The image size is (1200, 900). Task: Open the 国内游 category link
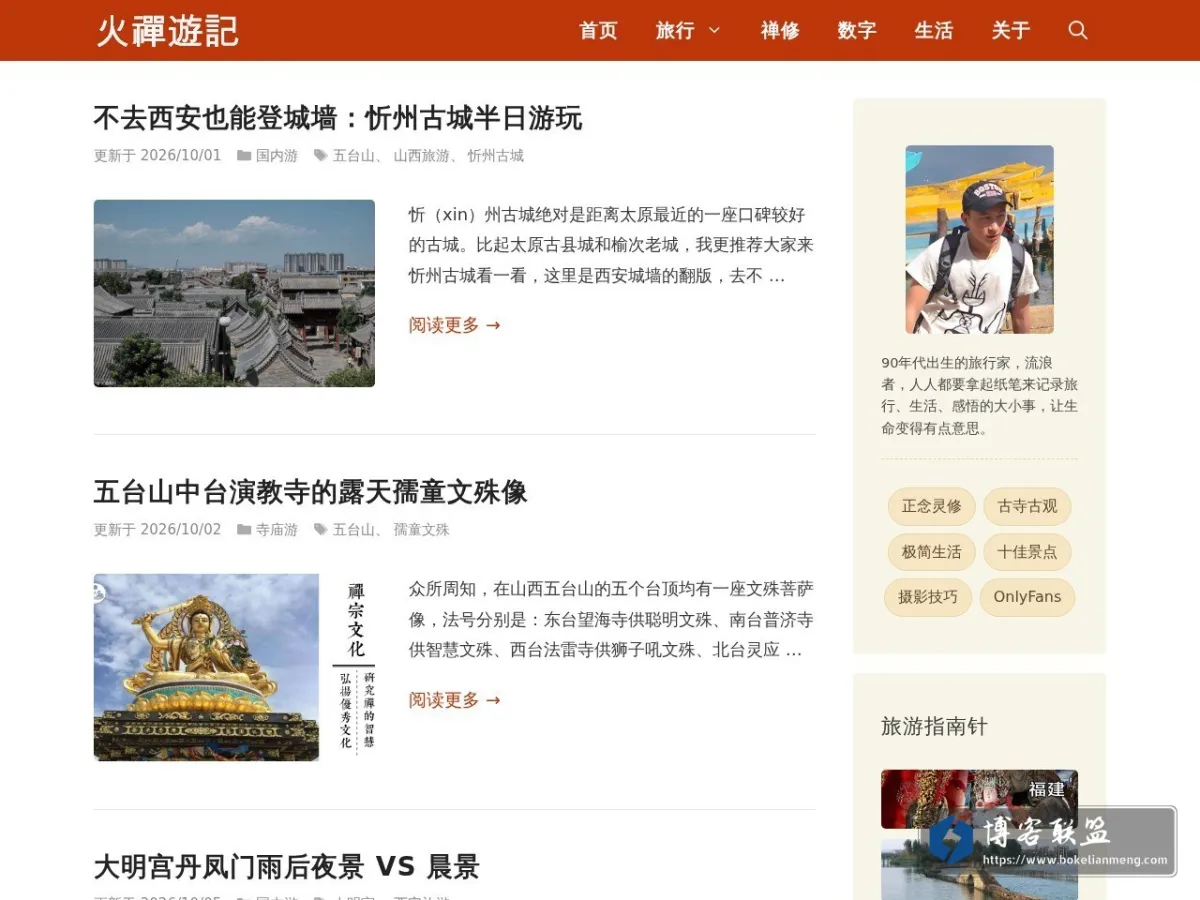277,156
